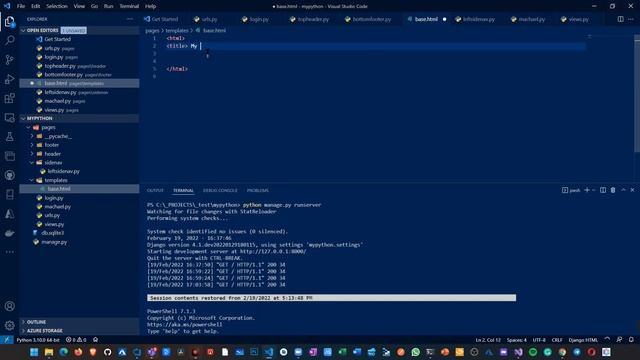Open WhatsApp in the taskbar
The width and height of the screenshot is (640, 360).
pos(416,352)
